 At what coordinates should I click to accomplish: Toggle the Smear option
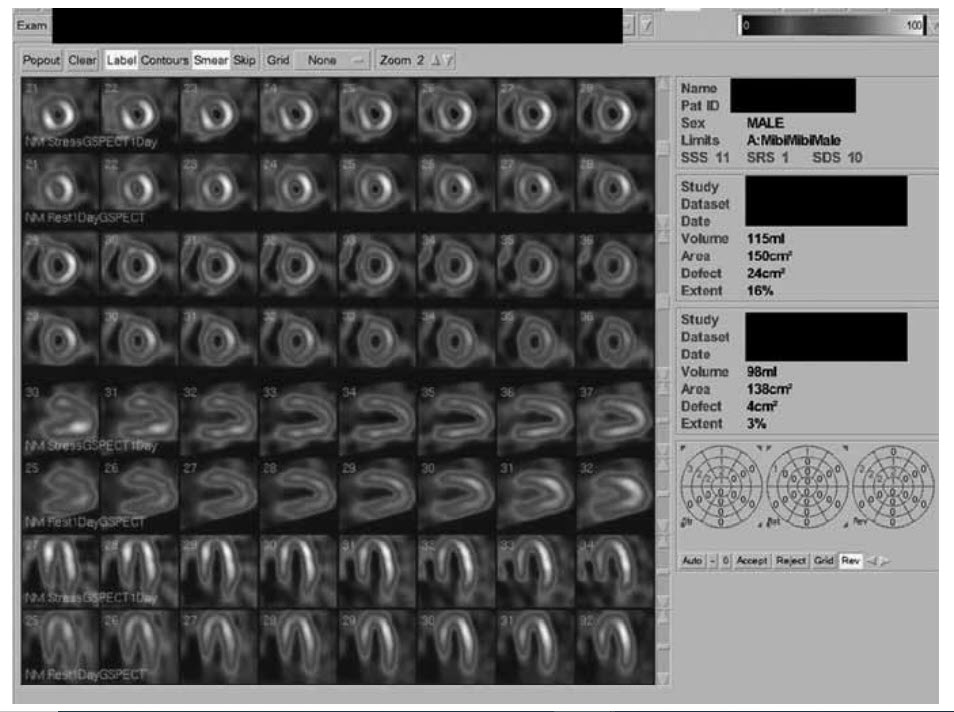pyautogui.click(x=210, y=60)
